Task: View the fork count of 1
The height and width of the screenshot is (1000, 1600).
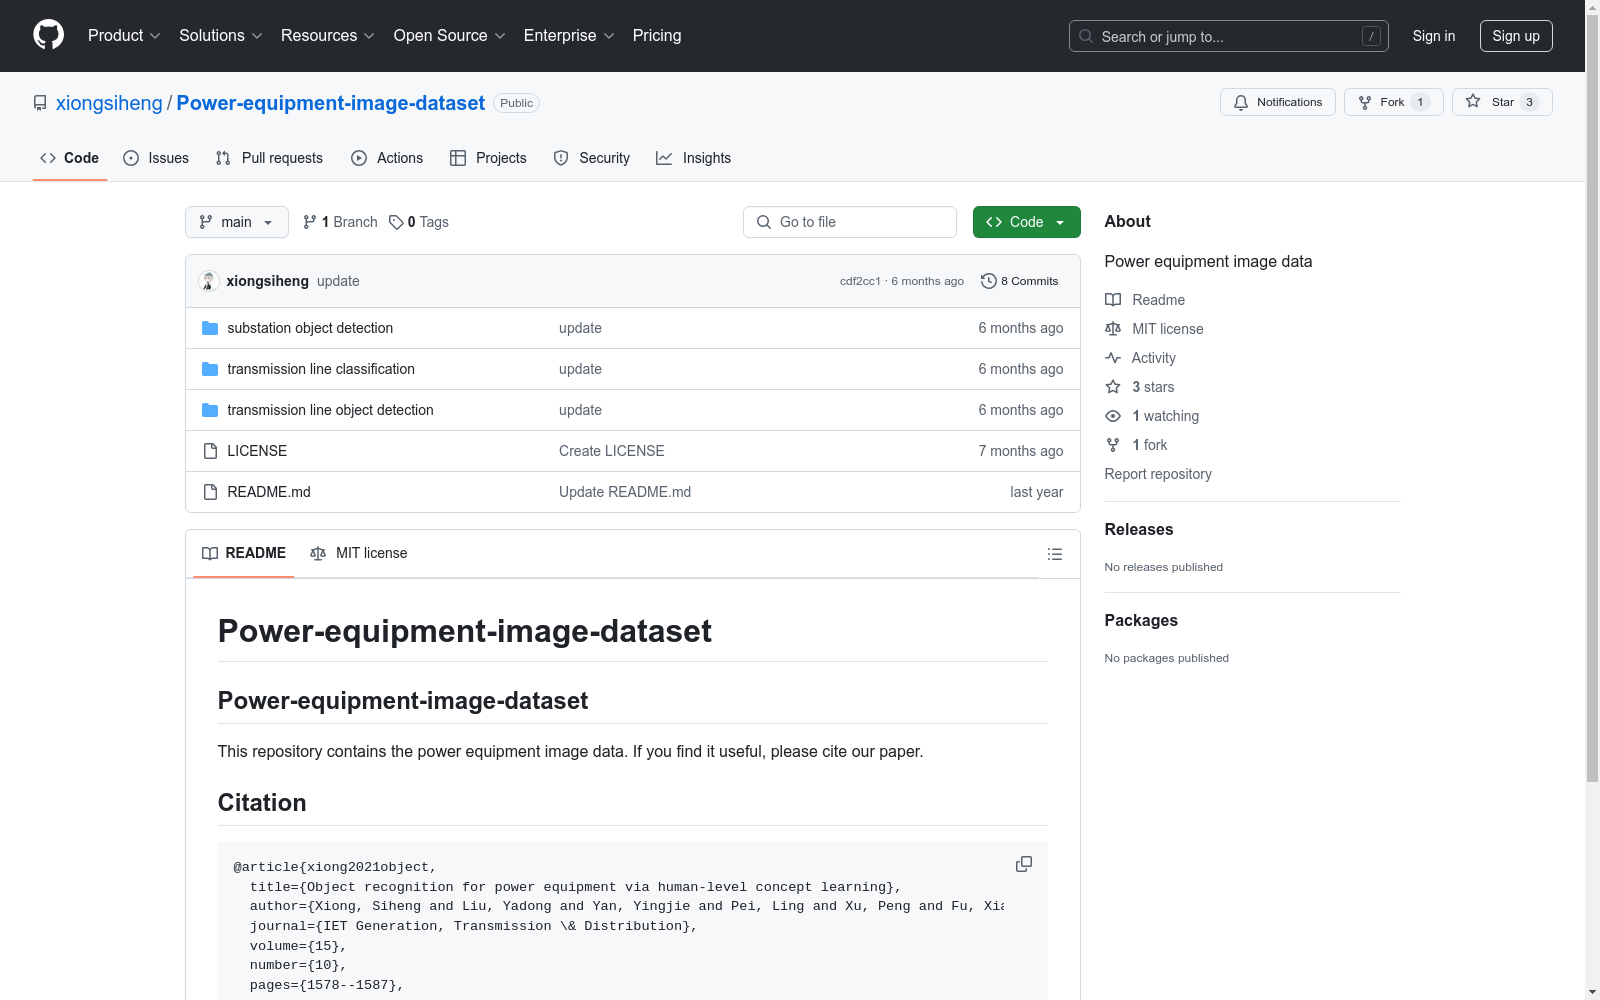Action: click(1420, 102)
